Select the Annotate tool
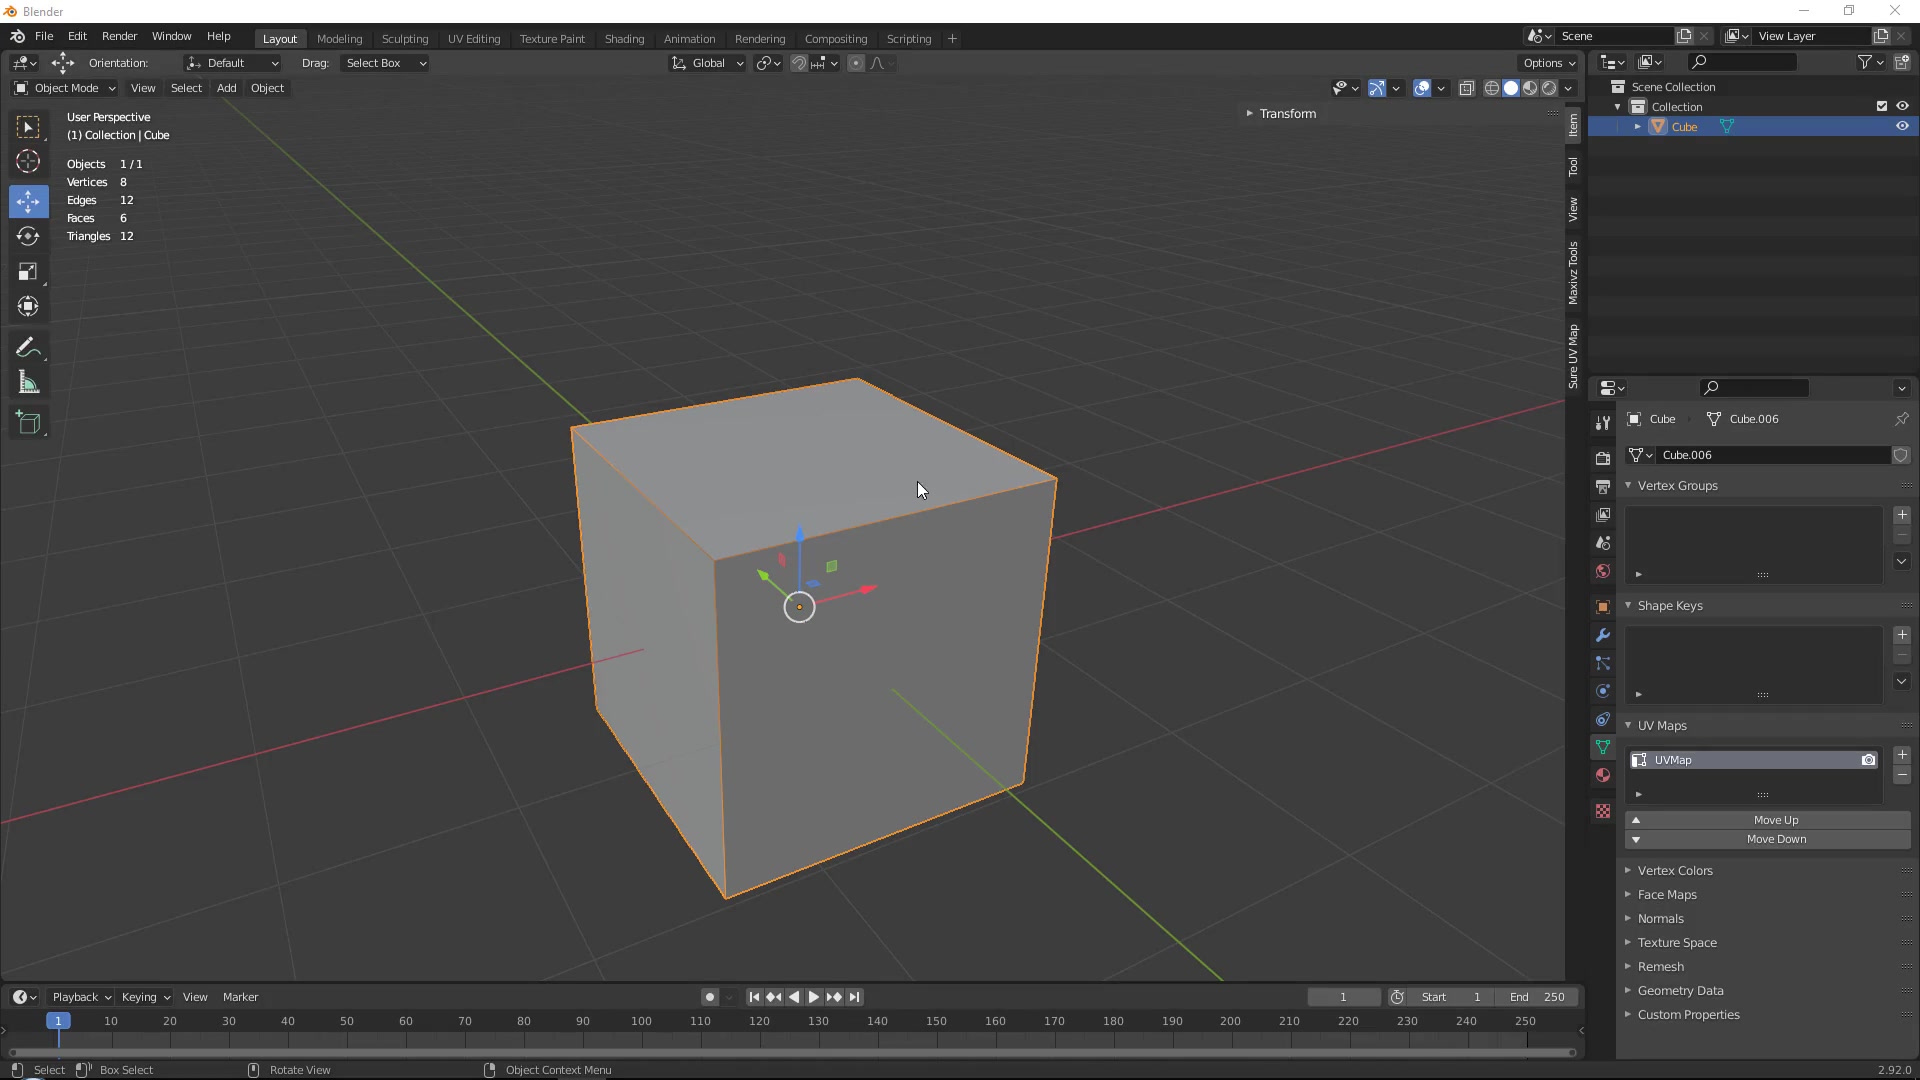 28,348
